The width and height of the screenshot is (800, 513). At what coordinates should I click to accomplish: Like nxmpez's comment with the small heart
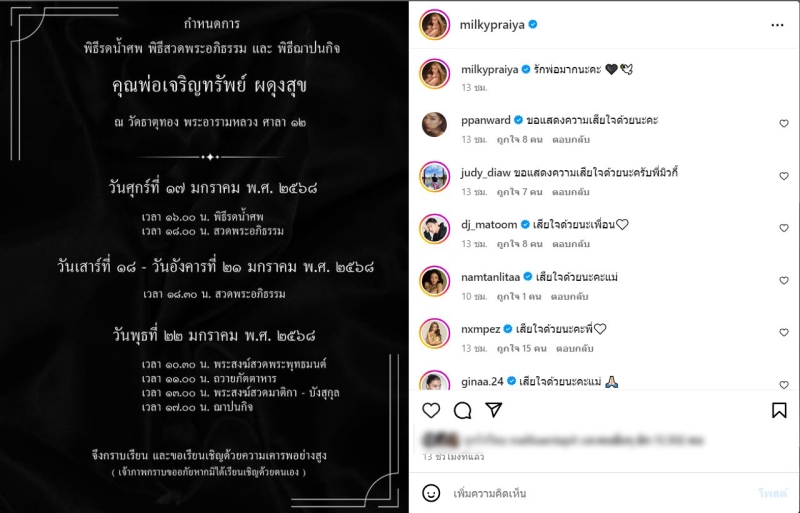pyautogui.click(x=784, y=333)
